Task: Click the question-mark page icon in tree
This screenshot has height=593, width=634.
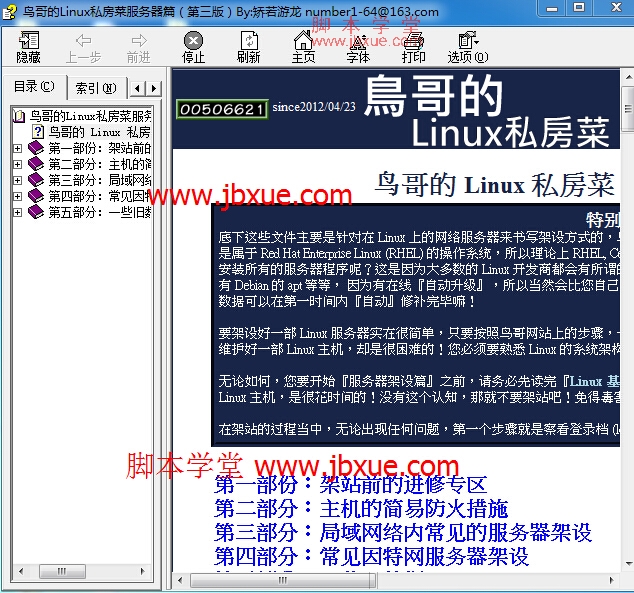Action: (x=38, y=132)
